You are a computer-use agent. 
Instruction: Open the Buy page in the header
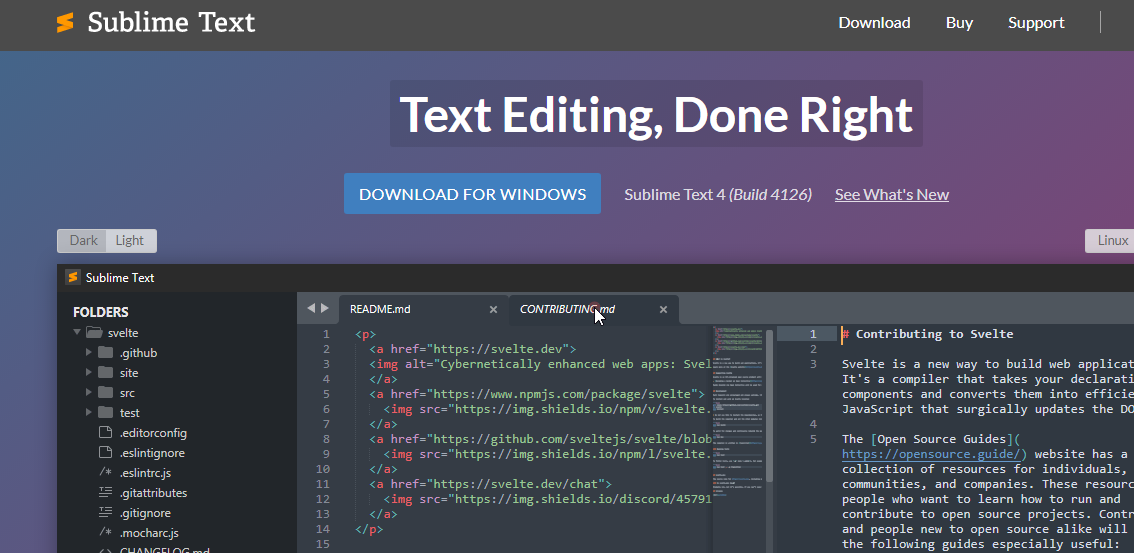[x=959, y=22]
